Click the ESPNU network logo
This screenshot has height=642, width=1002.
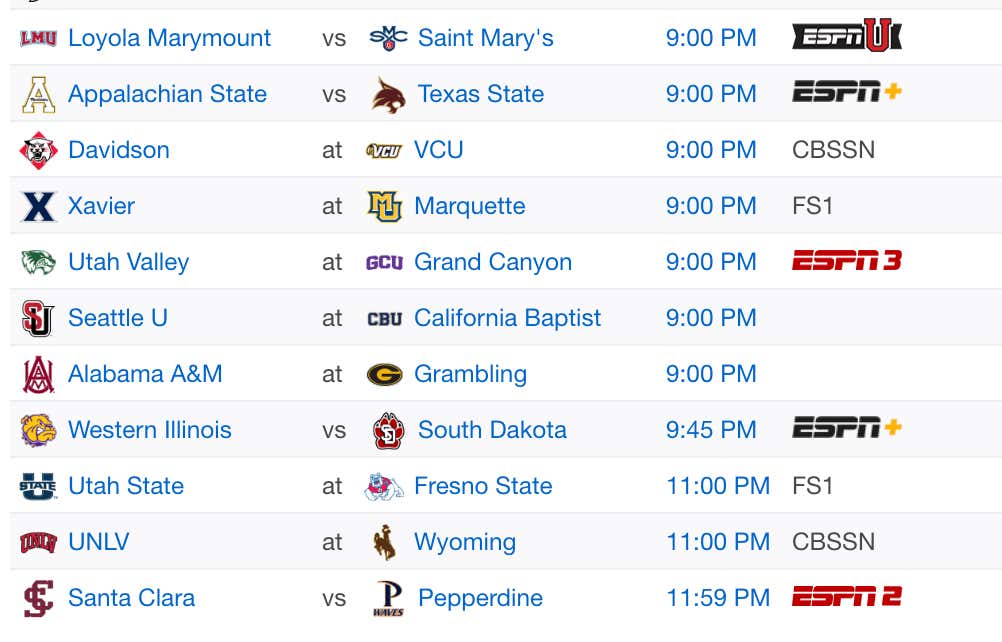click(x=847, y=35)
